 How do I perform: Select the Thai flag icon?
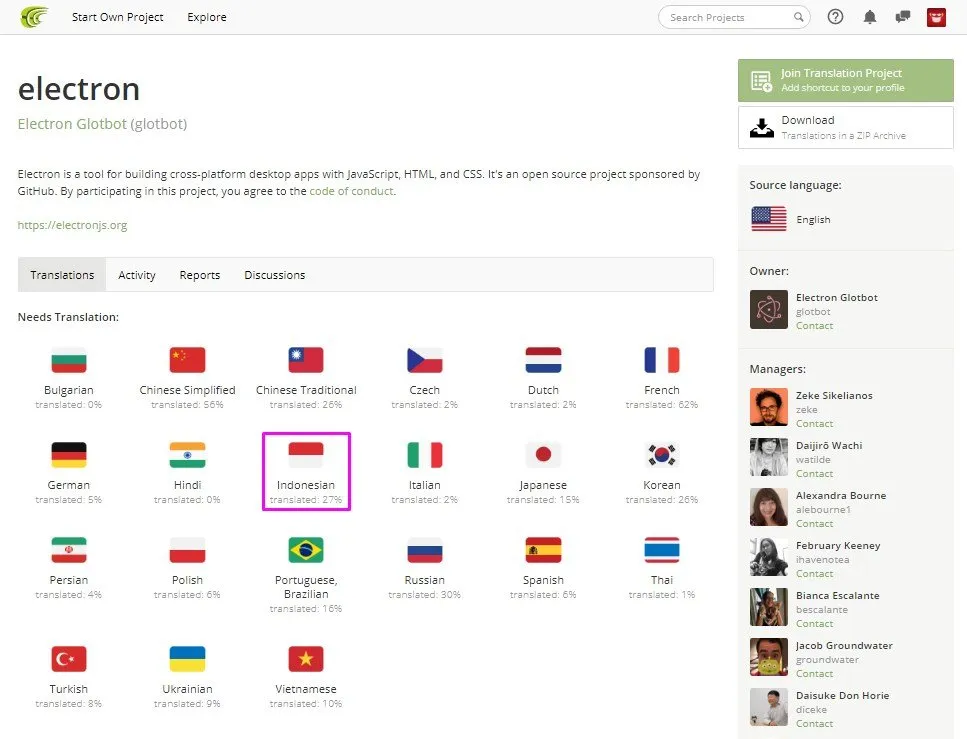pos(662,550)
